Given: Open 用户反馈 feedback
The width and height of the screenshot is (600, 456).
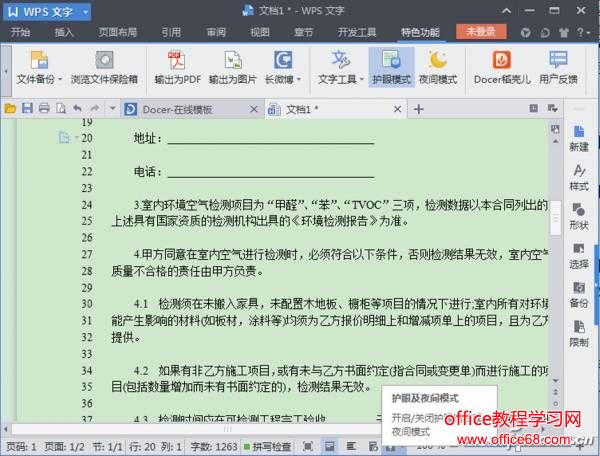Looking at the screenshot, I should click(558, 67).
